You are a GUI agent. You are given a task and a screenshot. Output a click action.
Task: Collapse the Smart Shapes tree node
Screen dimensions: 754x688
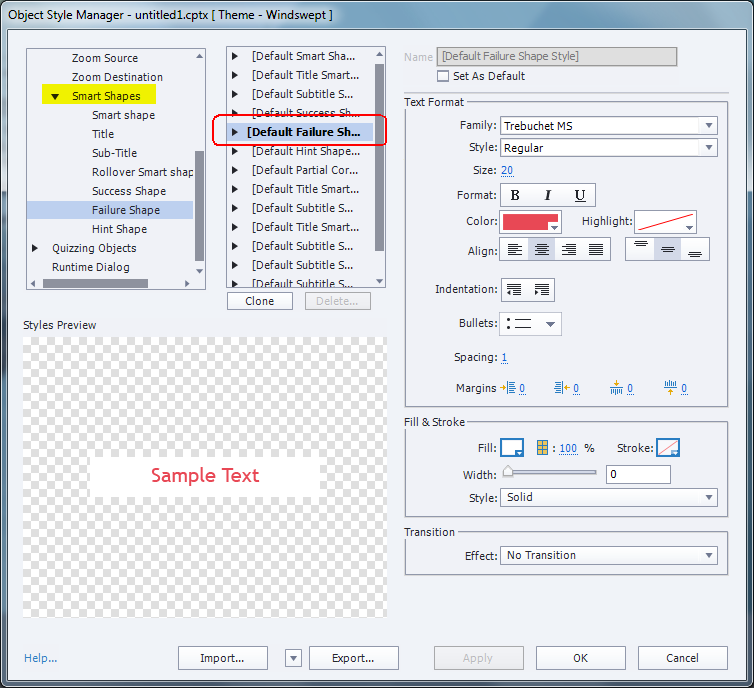[x=55, y=97]
